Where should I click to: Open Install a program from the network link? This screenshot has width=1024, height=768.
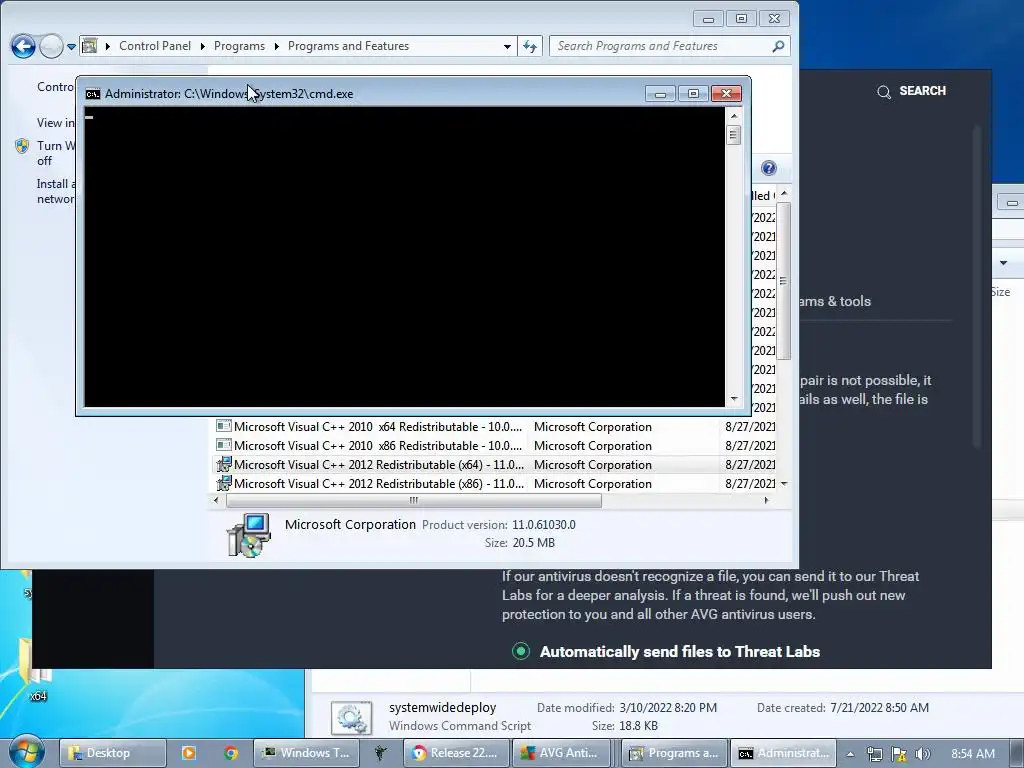pyautogui.click(x=56, y=191)
